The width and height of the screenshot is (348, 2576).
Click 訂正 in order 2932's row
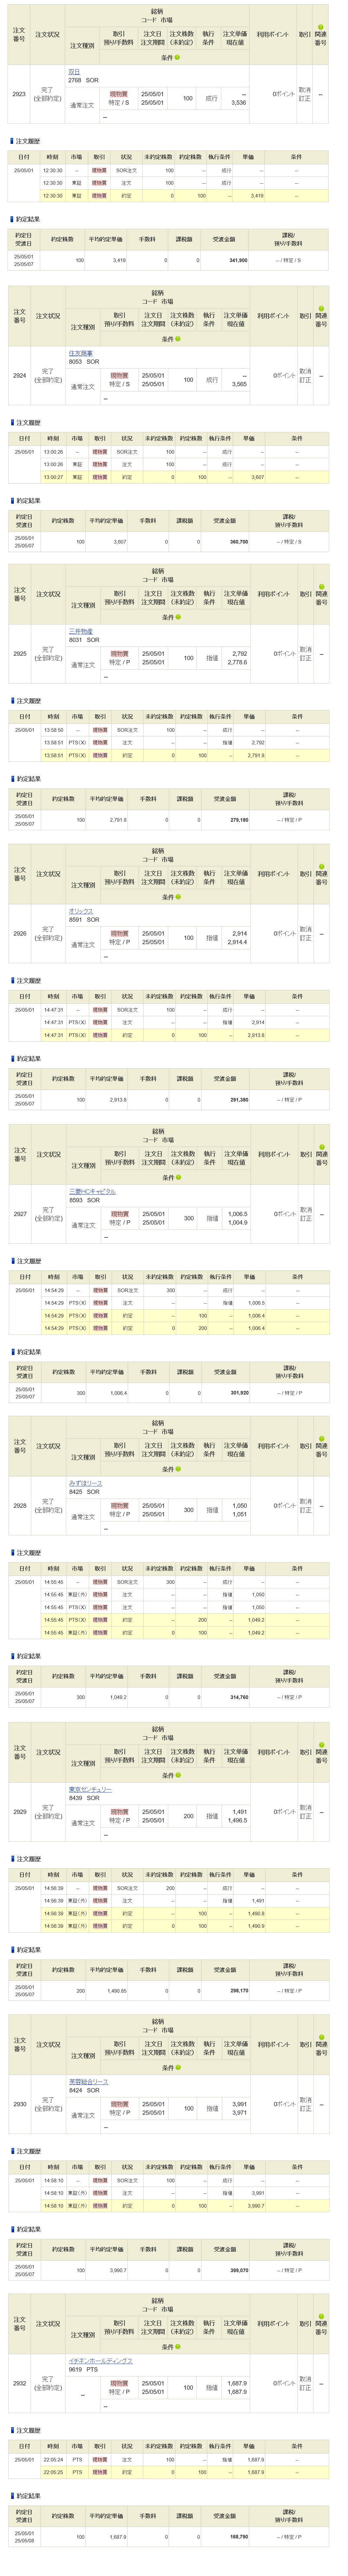coord(305,2388)
